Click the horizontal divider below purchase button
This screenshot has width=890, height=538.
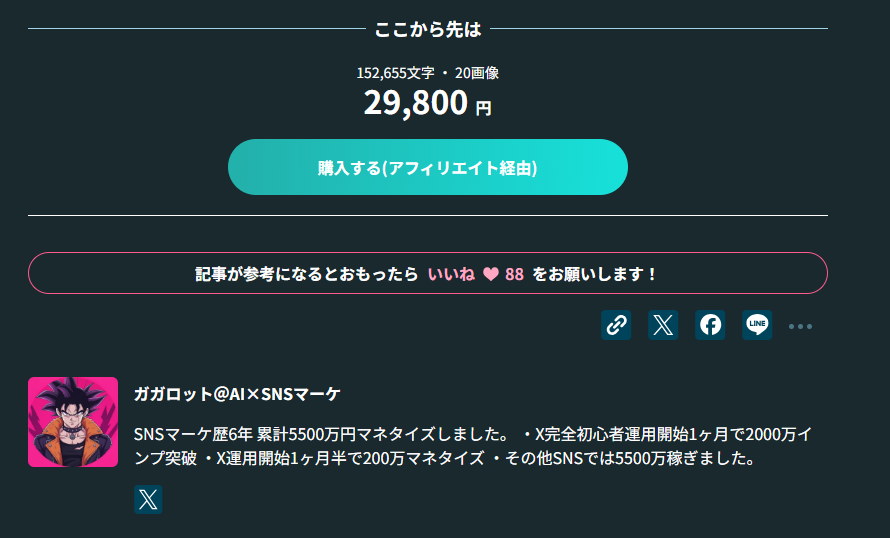click(x=428, y=215)
